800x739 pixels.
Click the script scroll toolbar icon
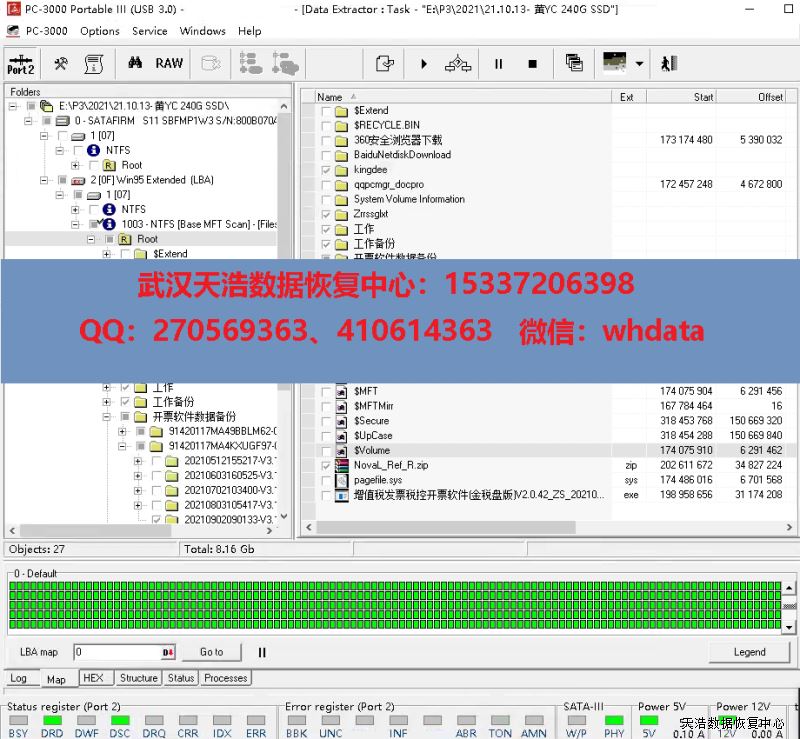coord(94,63)
